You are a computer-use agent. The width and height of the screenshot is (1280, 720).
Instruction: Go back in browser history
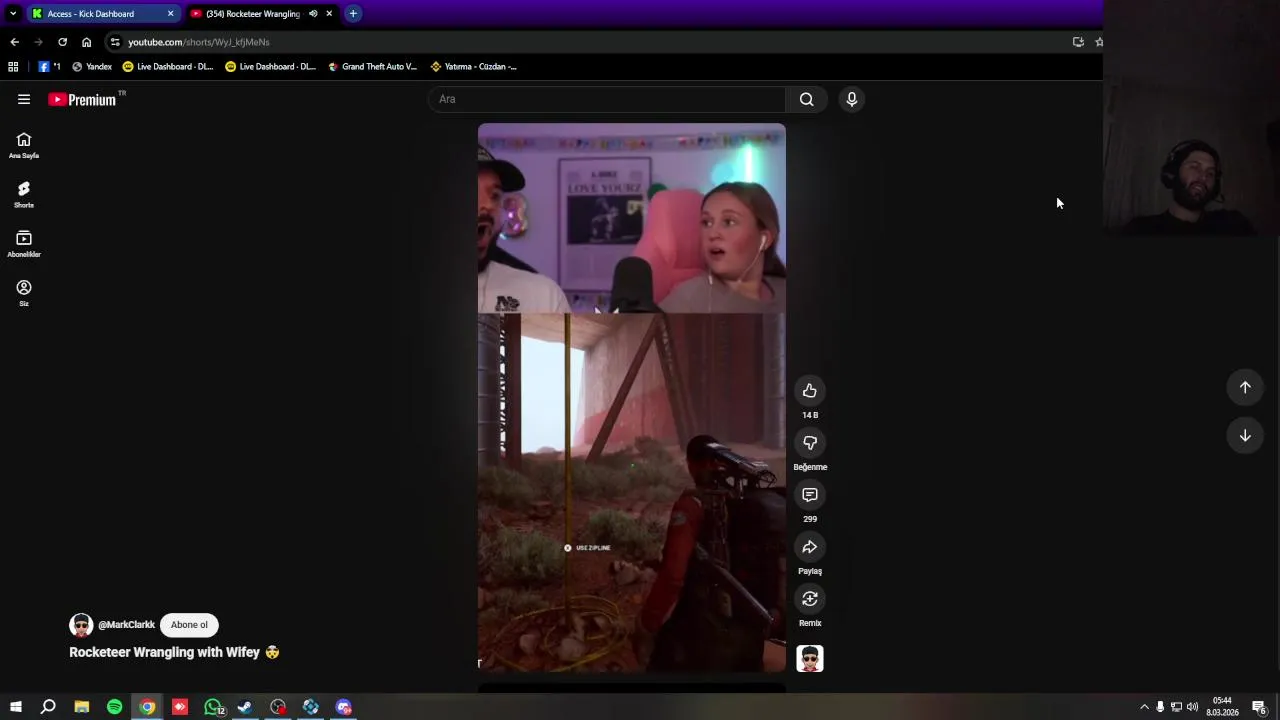pos(14,42)
